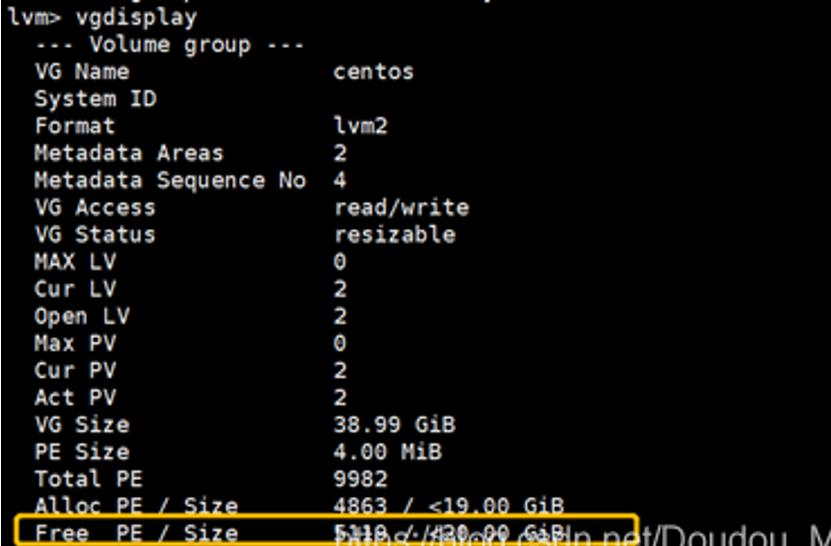Click the Cur PV label
Screen dimensions: 831x546
pos(75,370)
